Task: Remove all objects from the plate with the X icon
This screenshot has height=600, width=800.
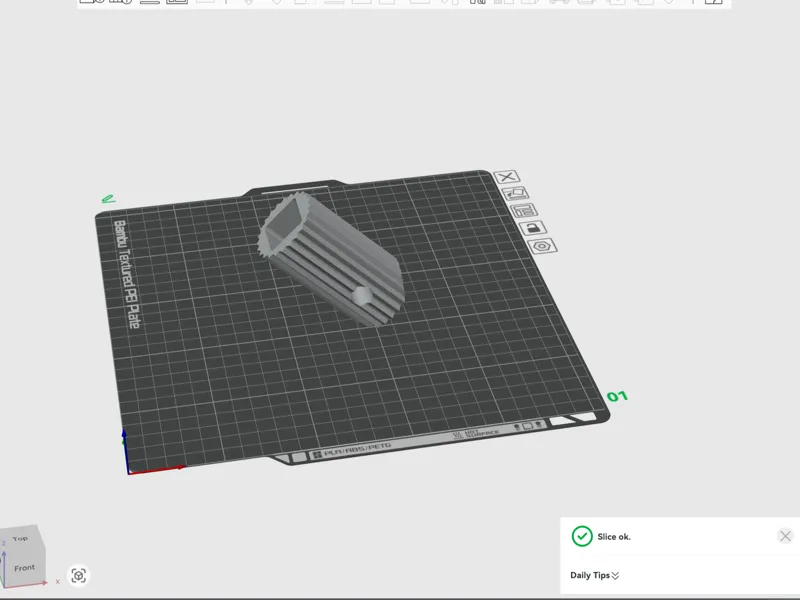Action: pos(507,177)
